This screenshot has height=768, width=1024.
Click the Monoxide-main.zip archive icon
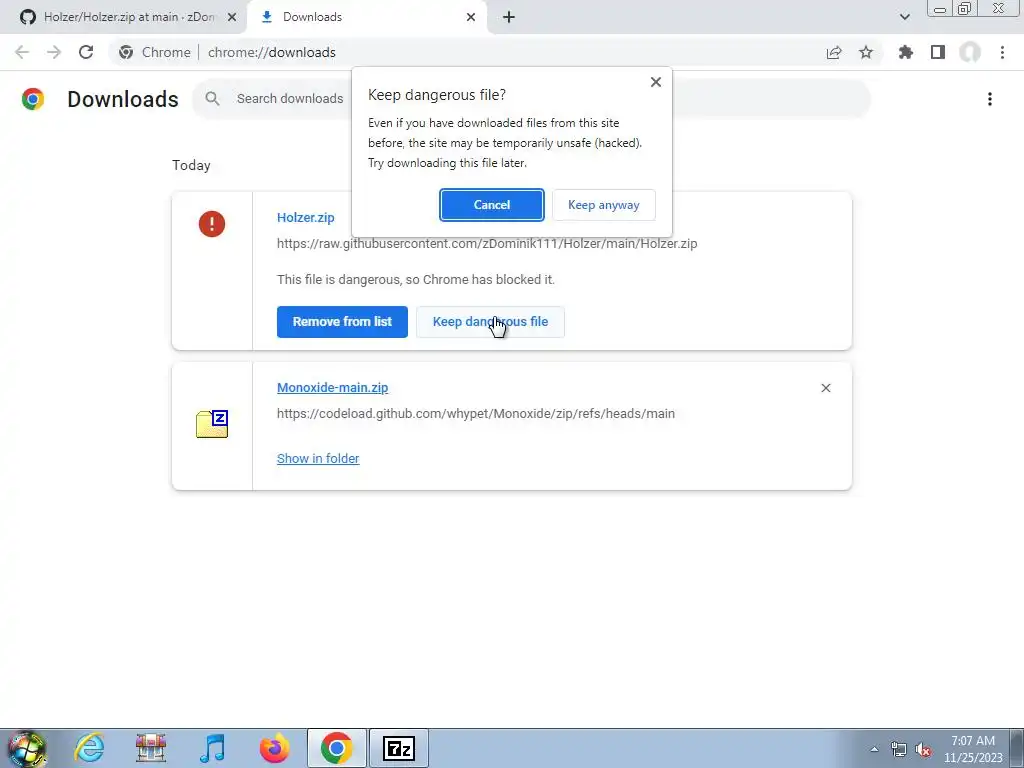tap(212, 424)
